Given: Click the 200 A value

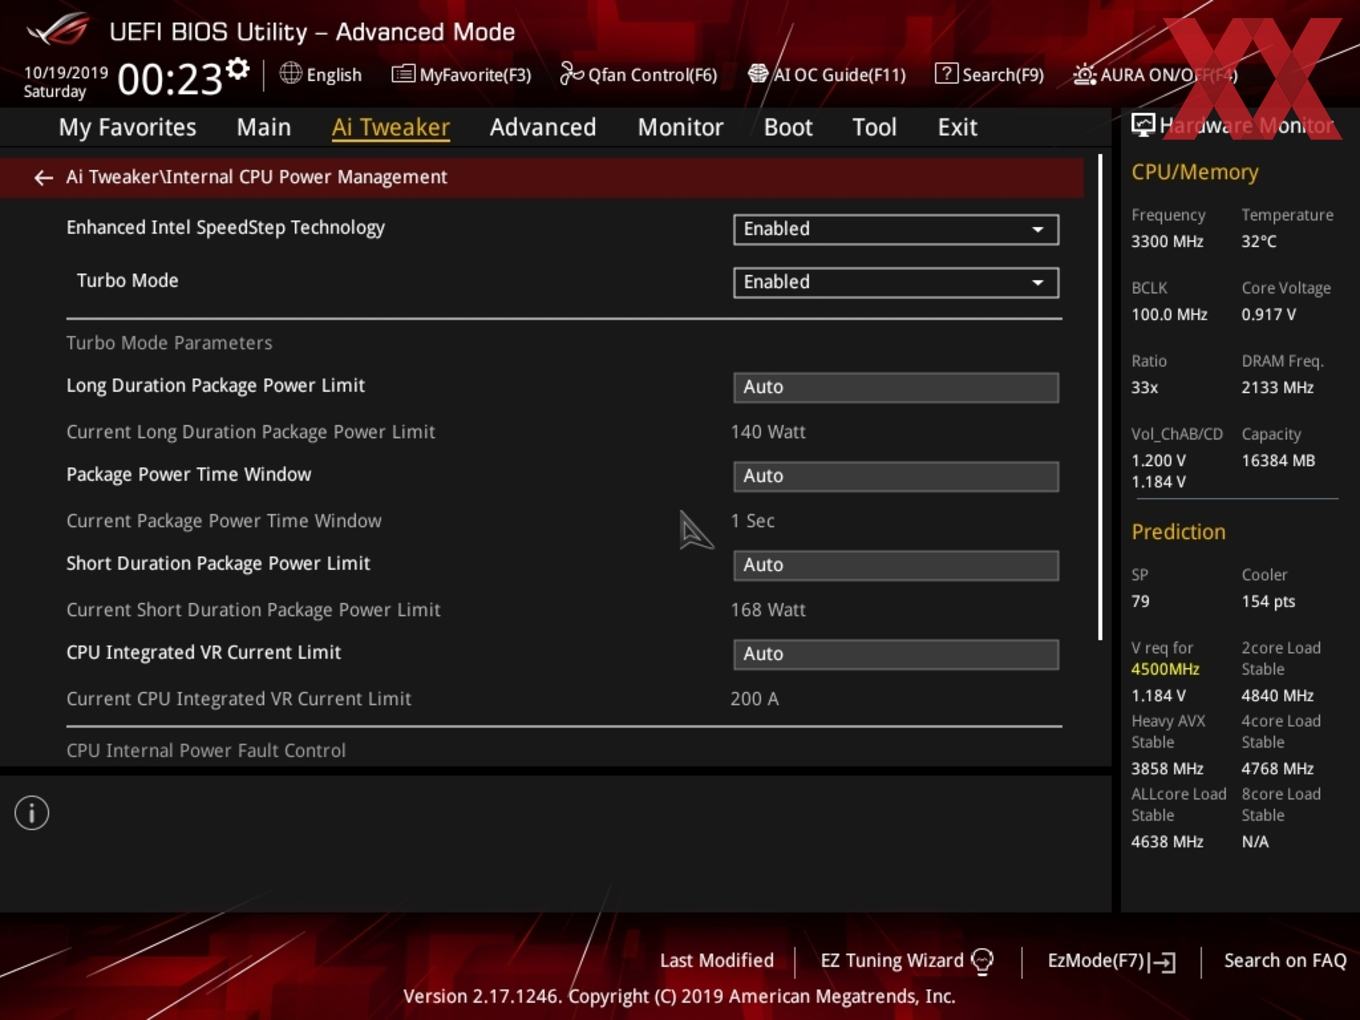Looking at the screenshot, I should pos(754,699).
